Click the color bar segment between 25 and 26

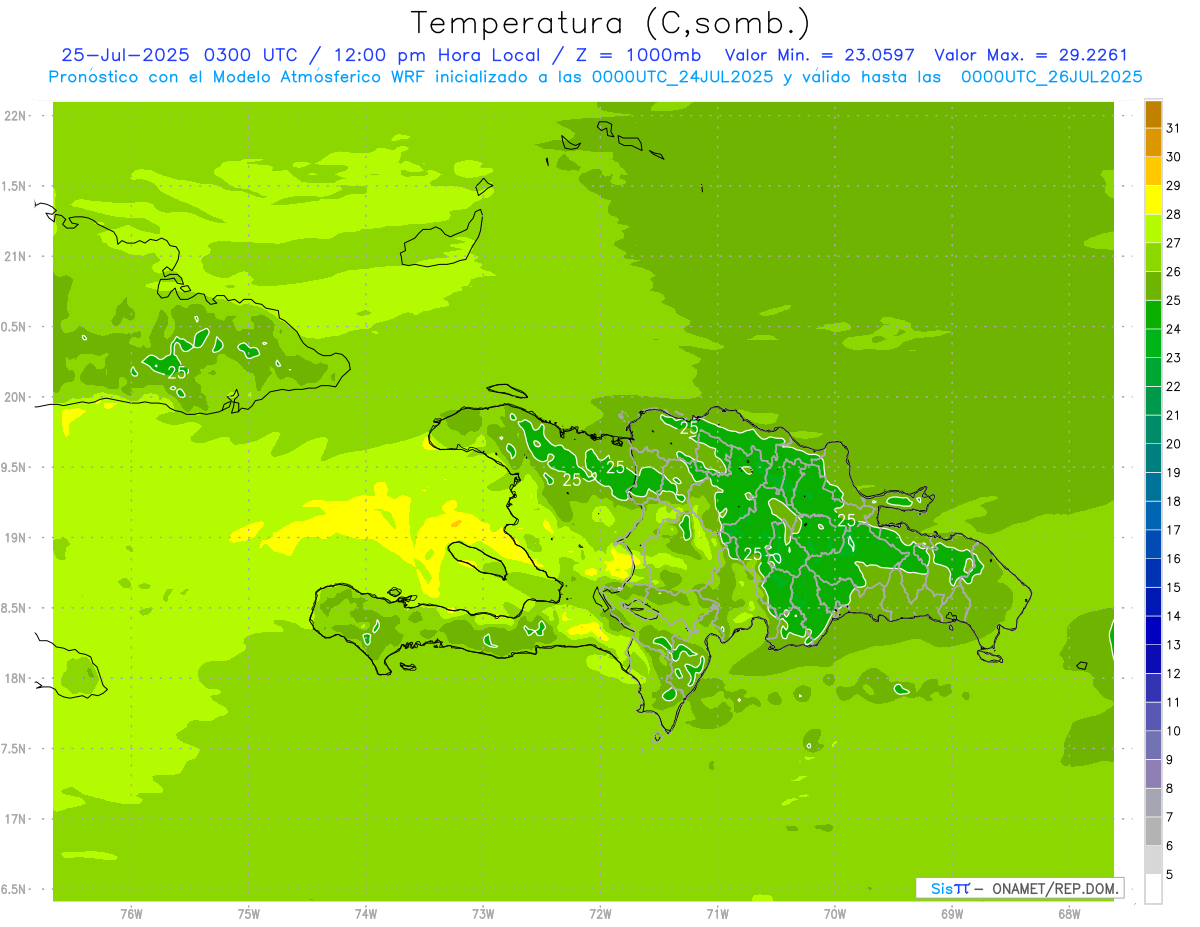[1153, 286]
